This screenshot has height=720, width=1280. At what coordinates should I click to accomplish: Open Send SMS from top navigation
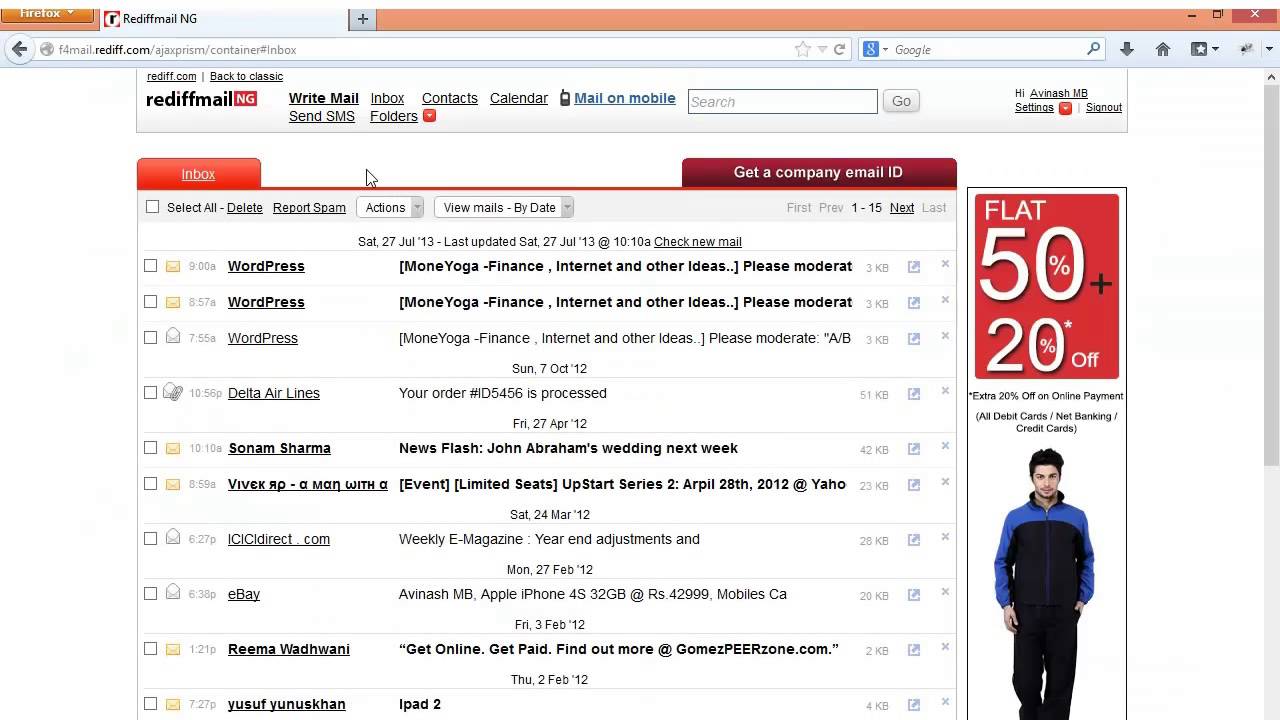321,116
